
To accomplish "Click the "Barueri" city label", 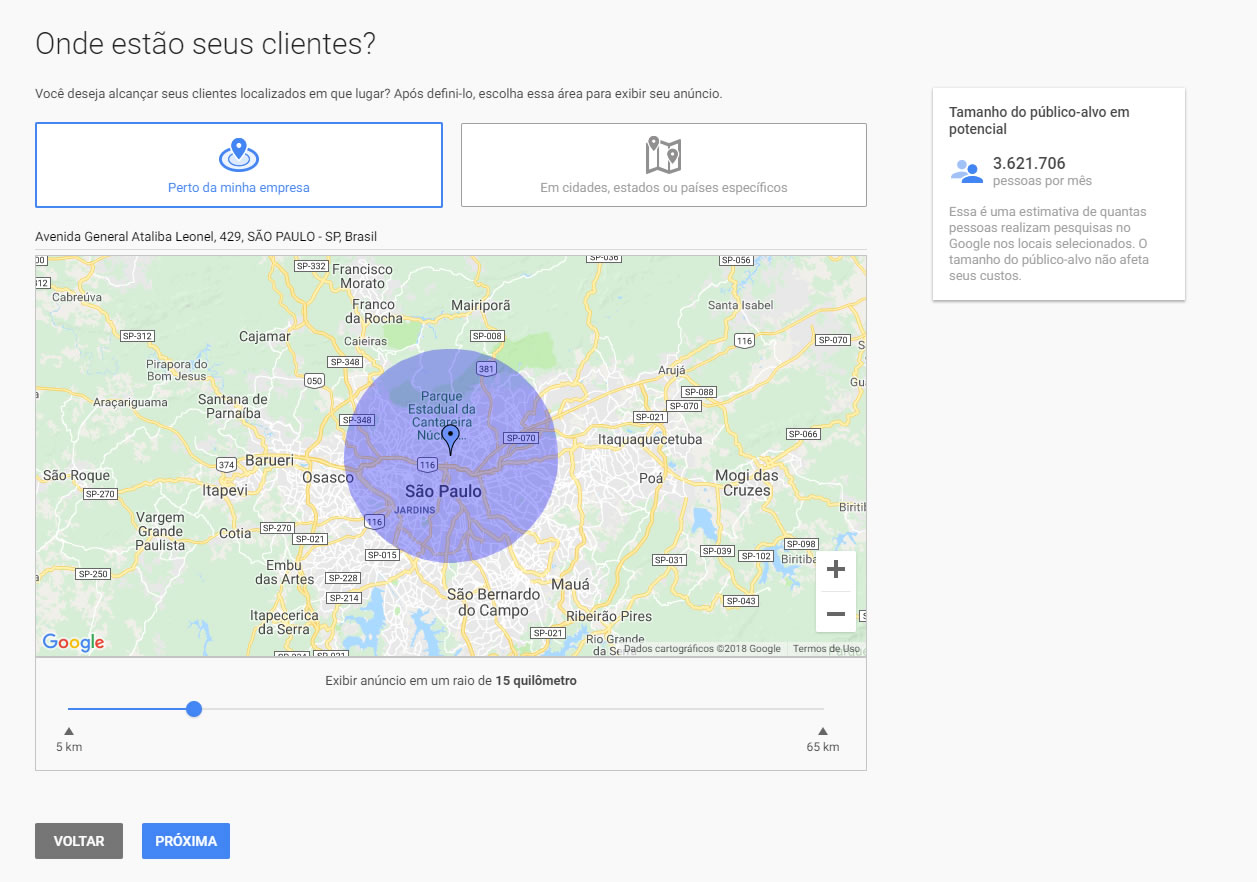I will pyautogui.click(x=269, y=460).
